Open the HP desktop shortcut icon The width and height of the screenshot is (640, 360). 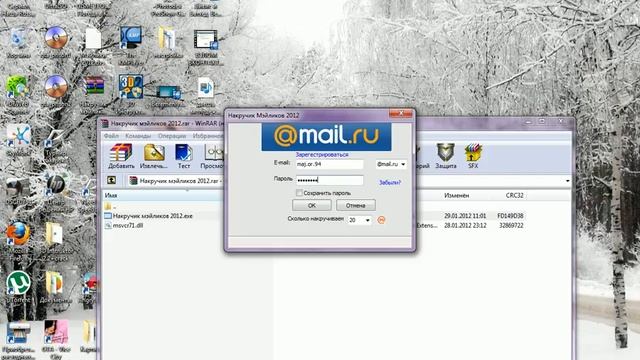pos(56,184)
